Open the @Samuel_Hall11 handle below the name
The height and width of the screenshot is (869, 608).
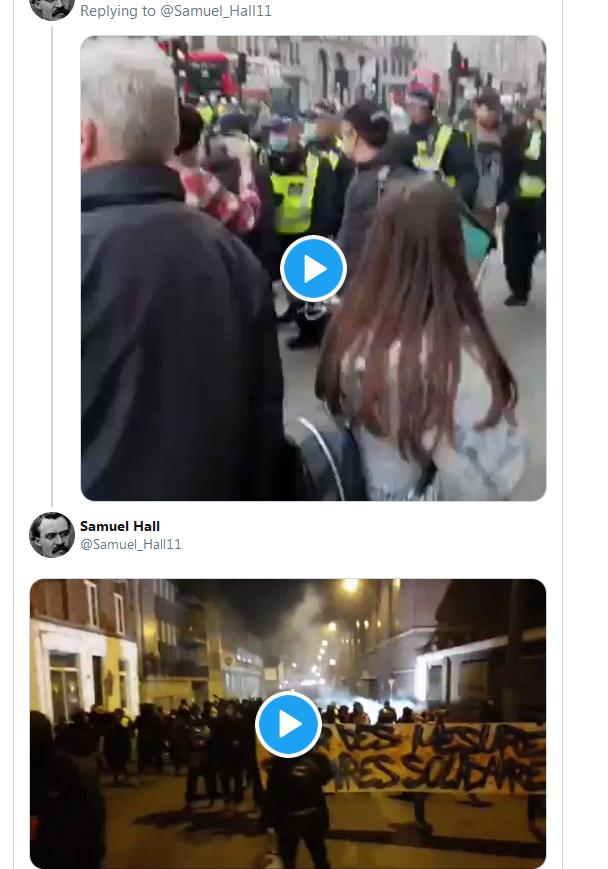(131, 544)
